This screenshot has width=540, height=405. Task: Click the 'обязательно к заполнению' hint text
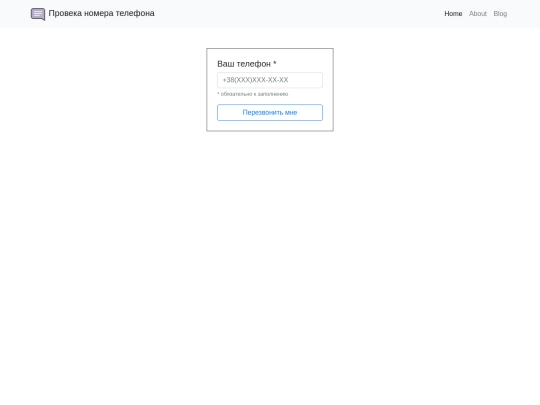tap(253, 94)
